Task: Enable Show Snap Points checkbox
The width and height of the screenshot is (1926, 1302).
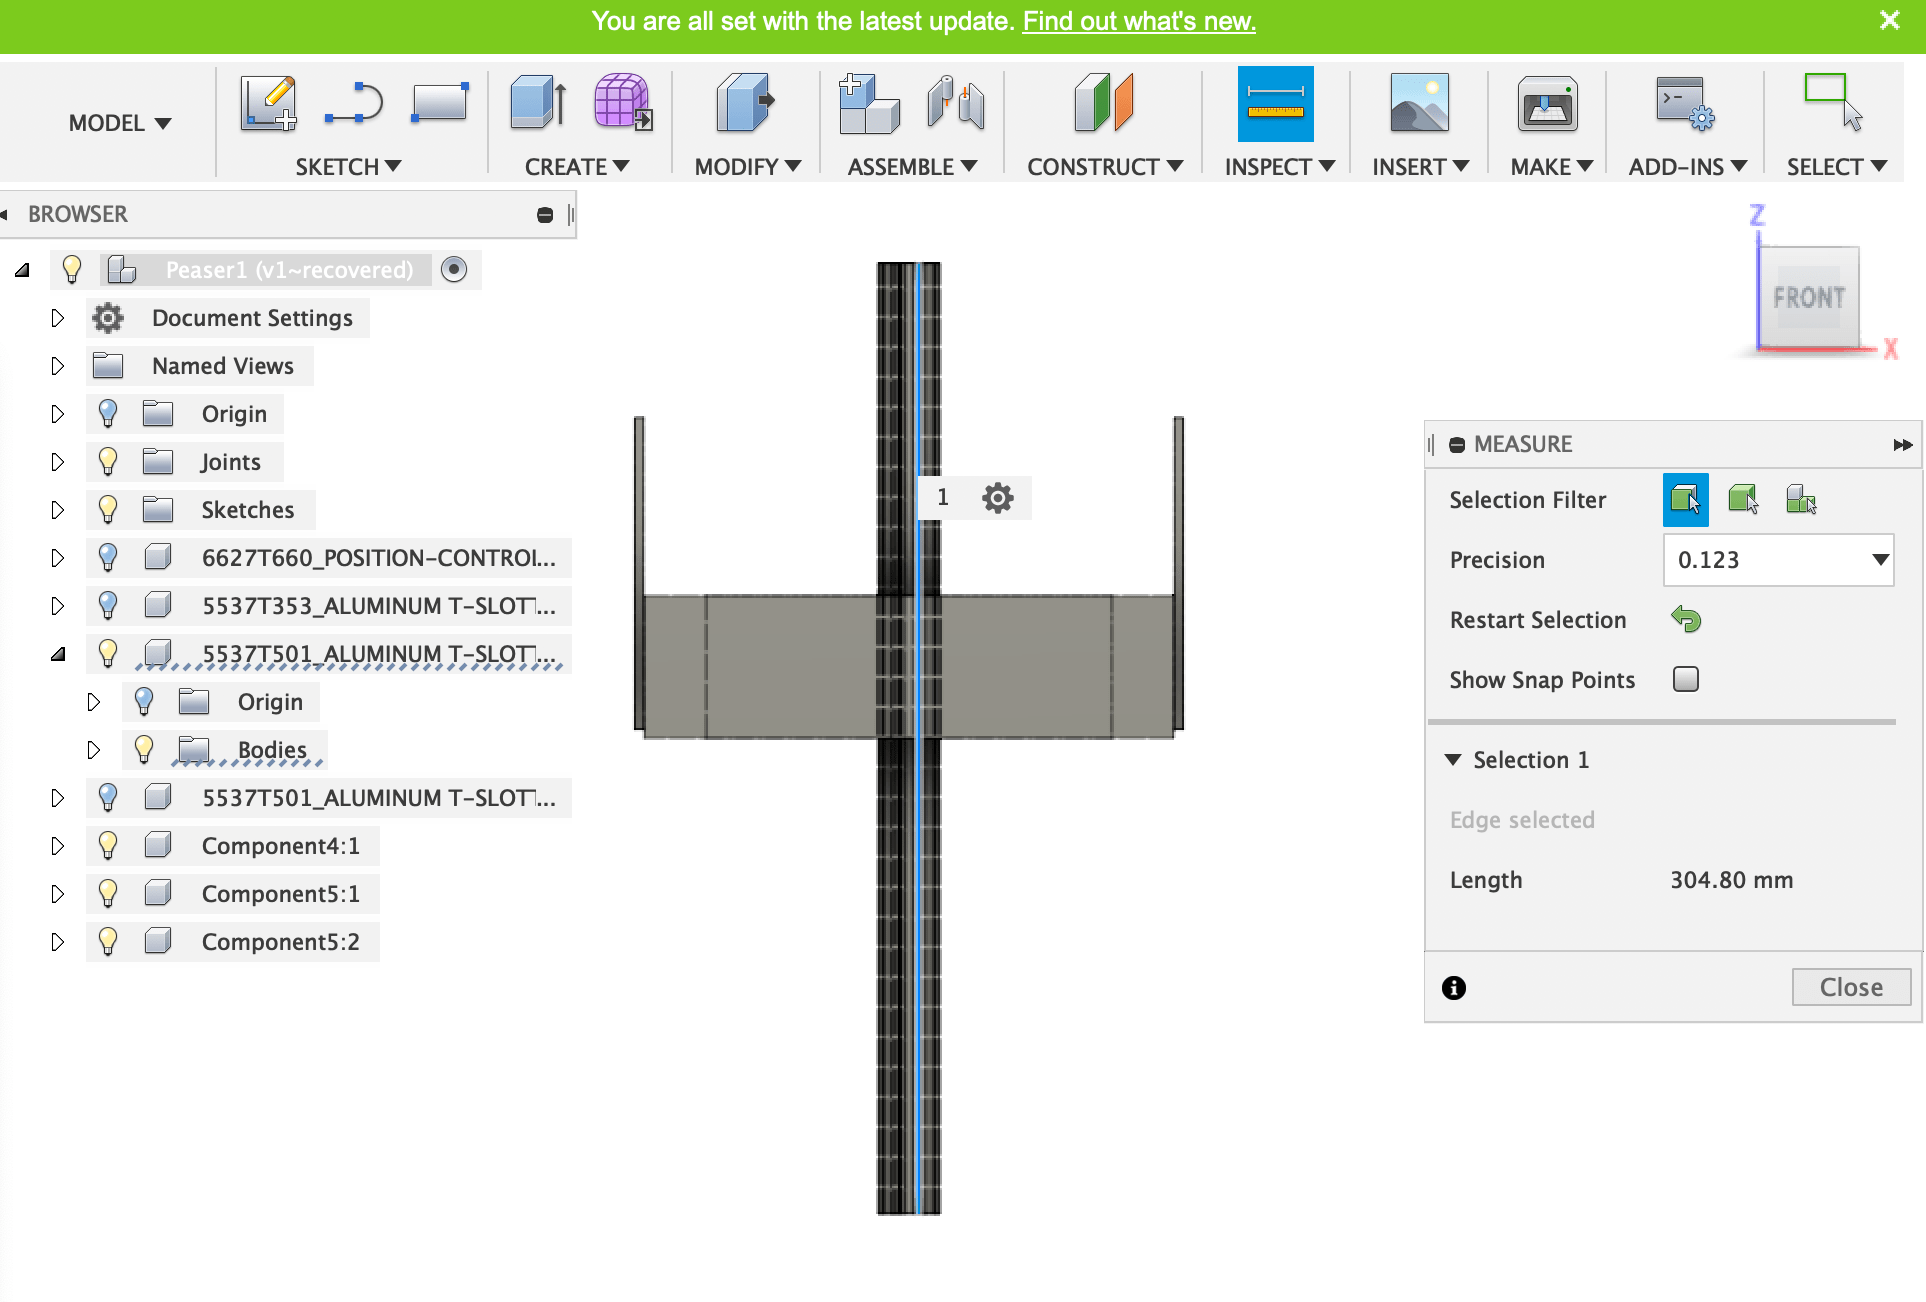Action: [1686, 680]
